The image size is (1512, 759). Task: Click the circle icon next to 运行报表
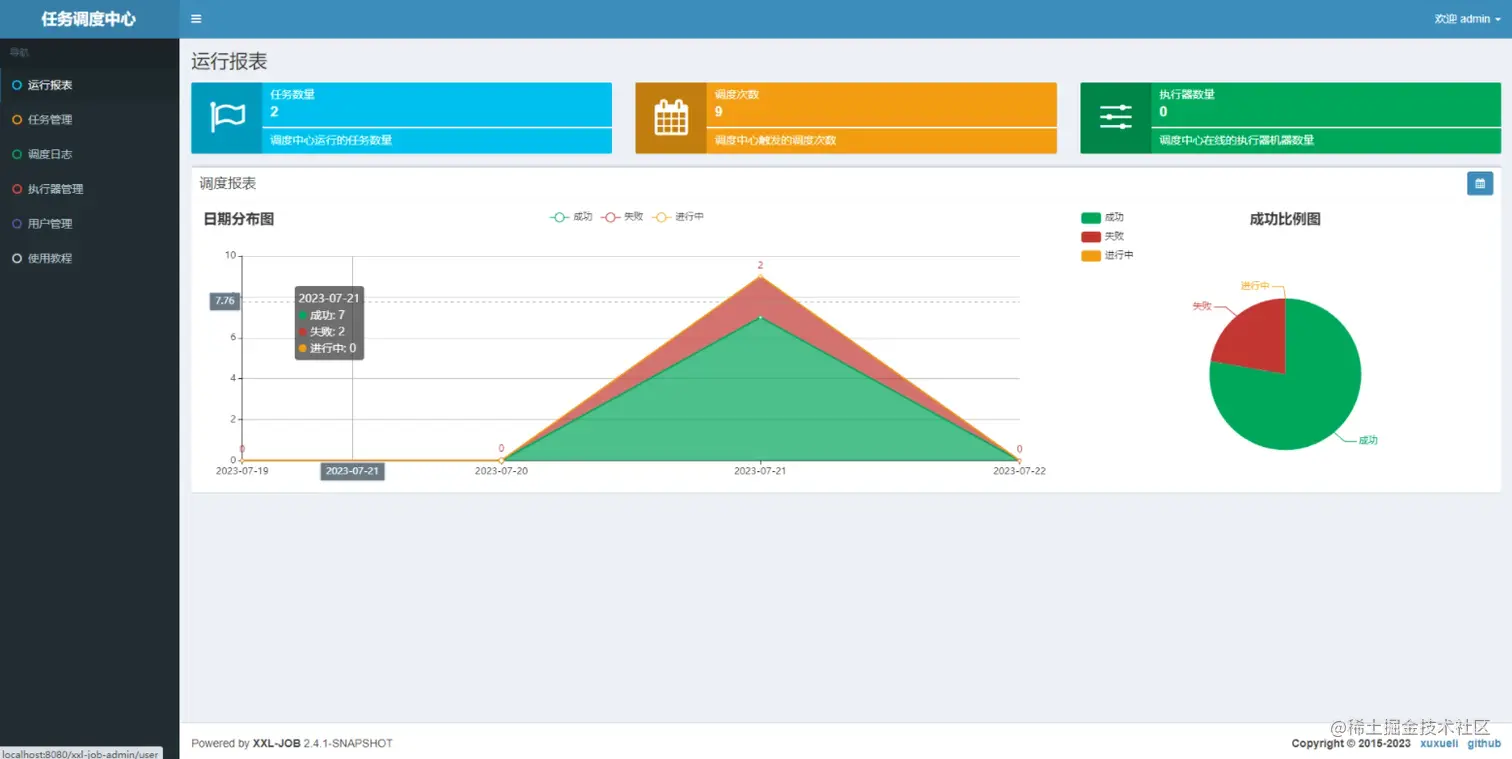[16, 85]
